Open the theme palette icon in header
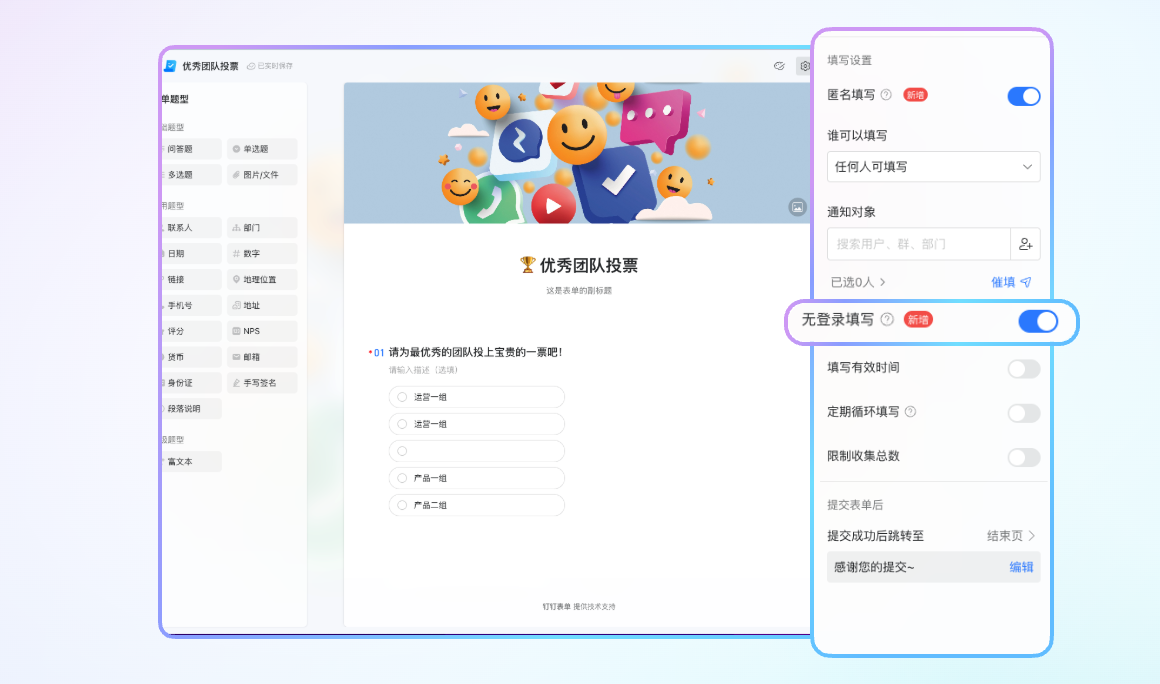This screenshot has width=1160, height=684. (779, 66)
